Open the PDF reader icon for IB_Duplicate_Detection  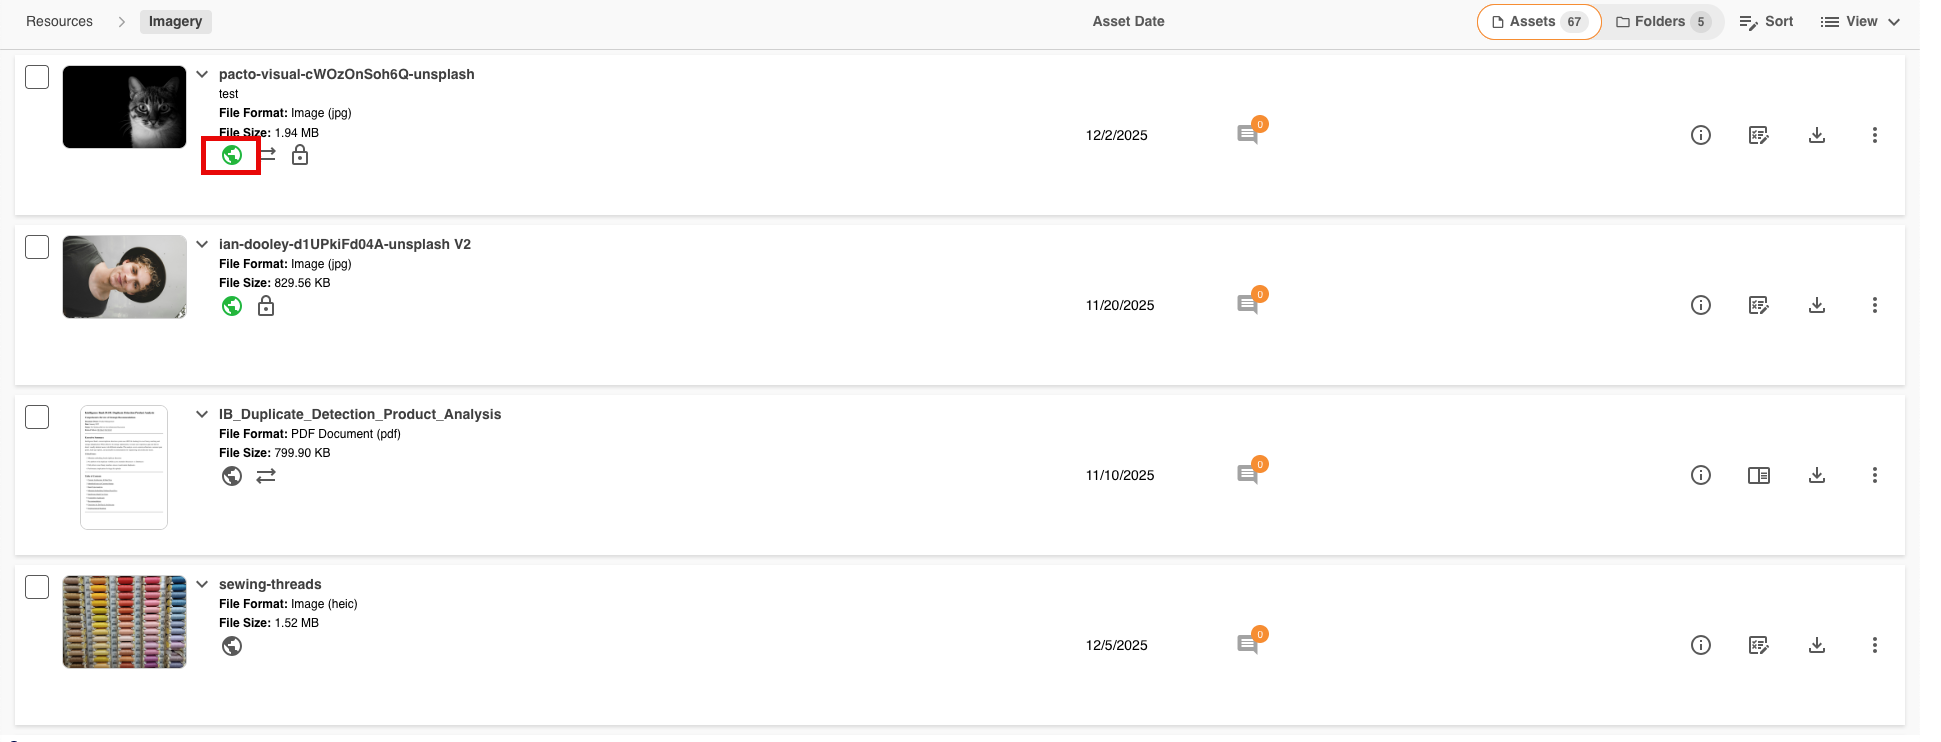point(1758,475)
